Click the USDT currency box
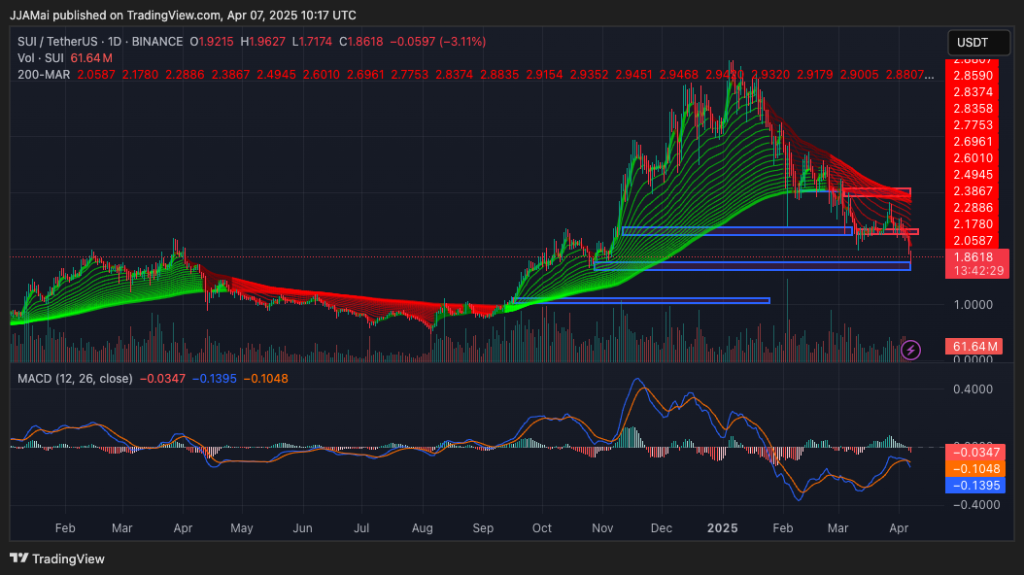Screen dimensions: 1024x575 point(978,42)
